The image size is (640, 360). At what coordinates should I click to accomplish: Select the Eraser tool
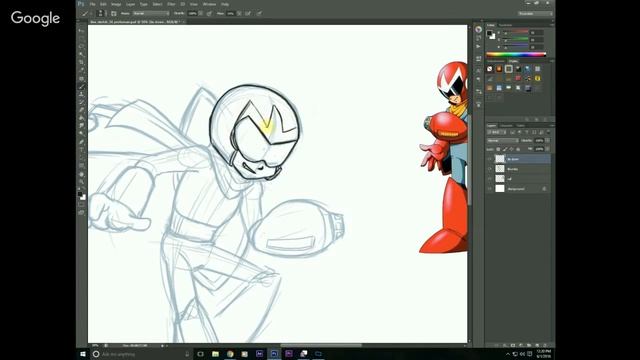click(82, 110)
